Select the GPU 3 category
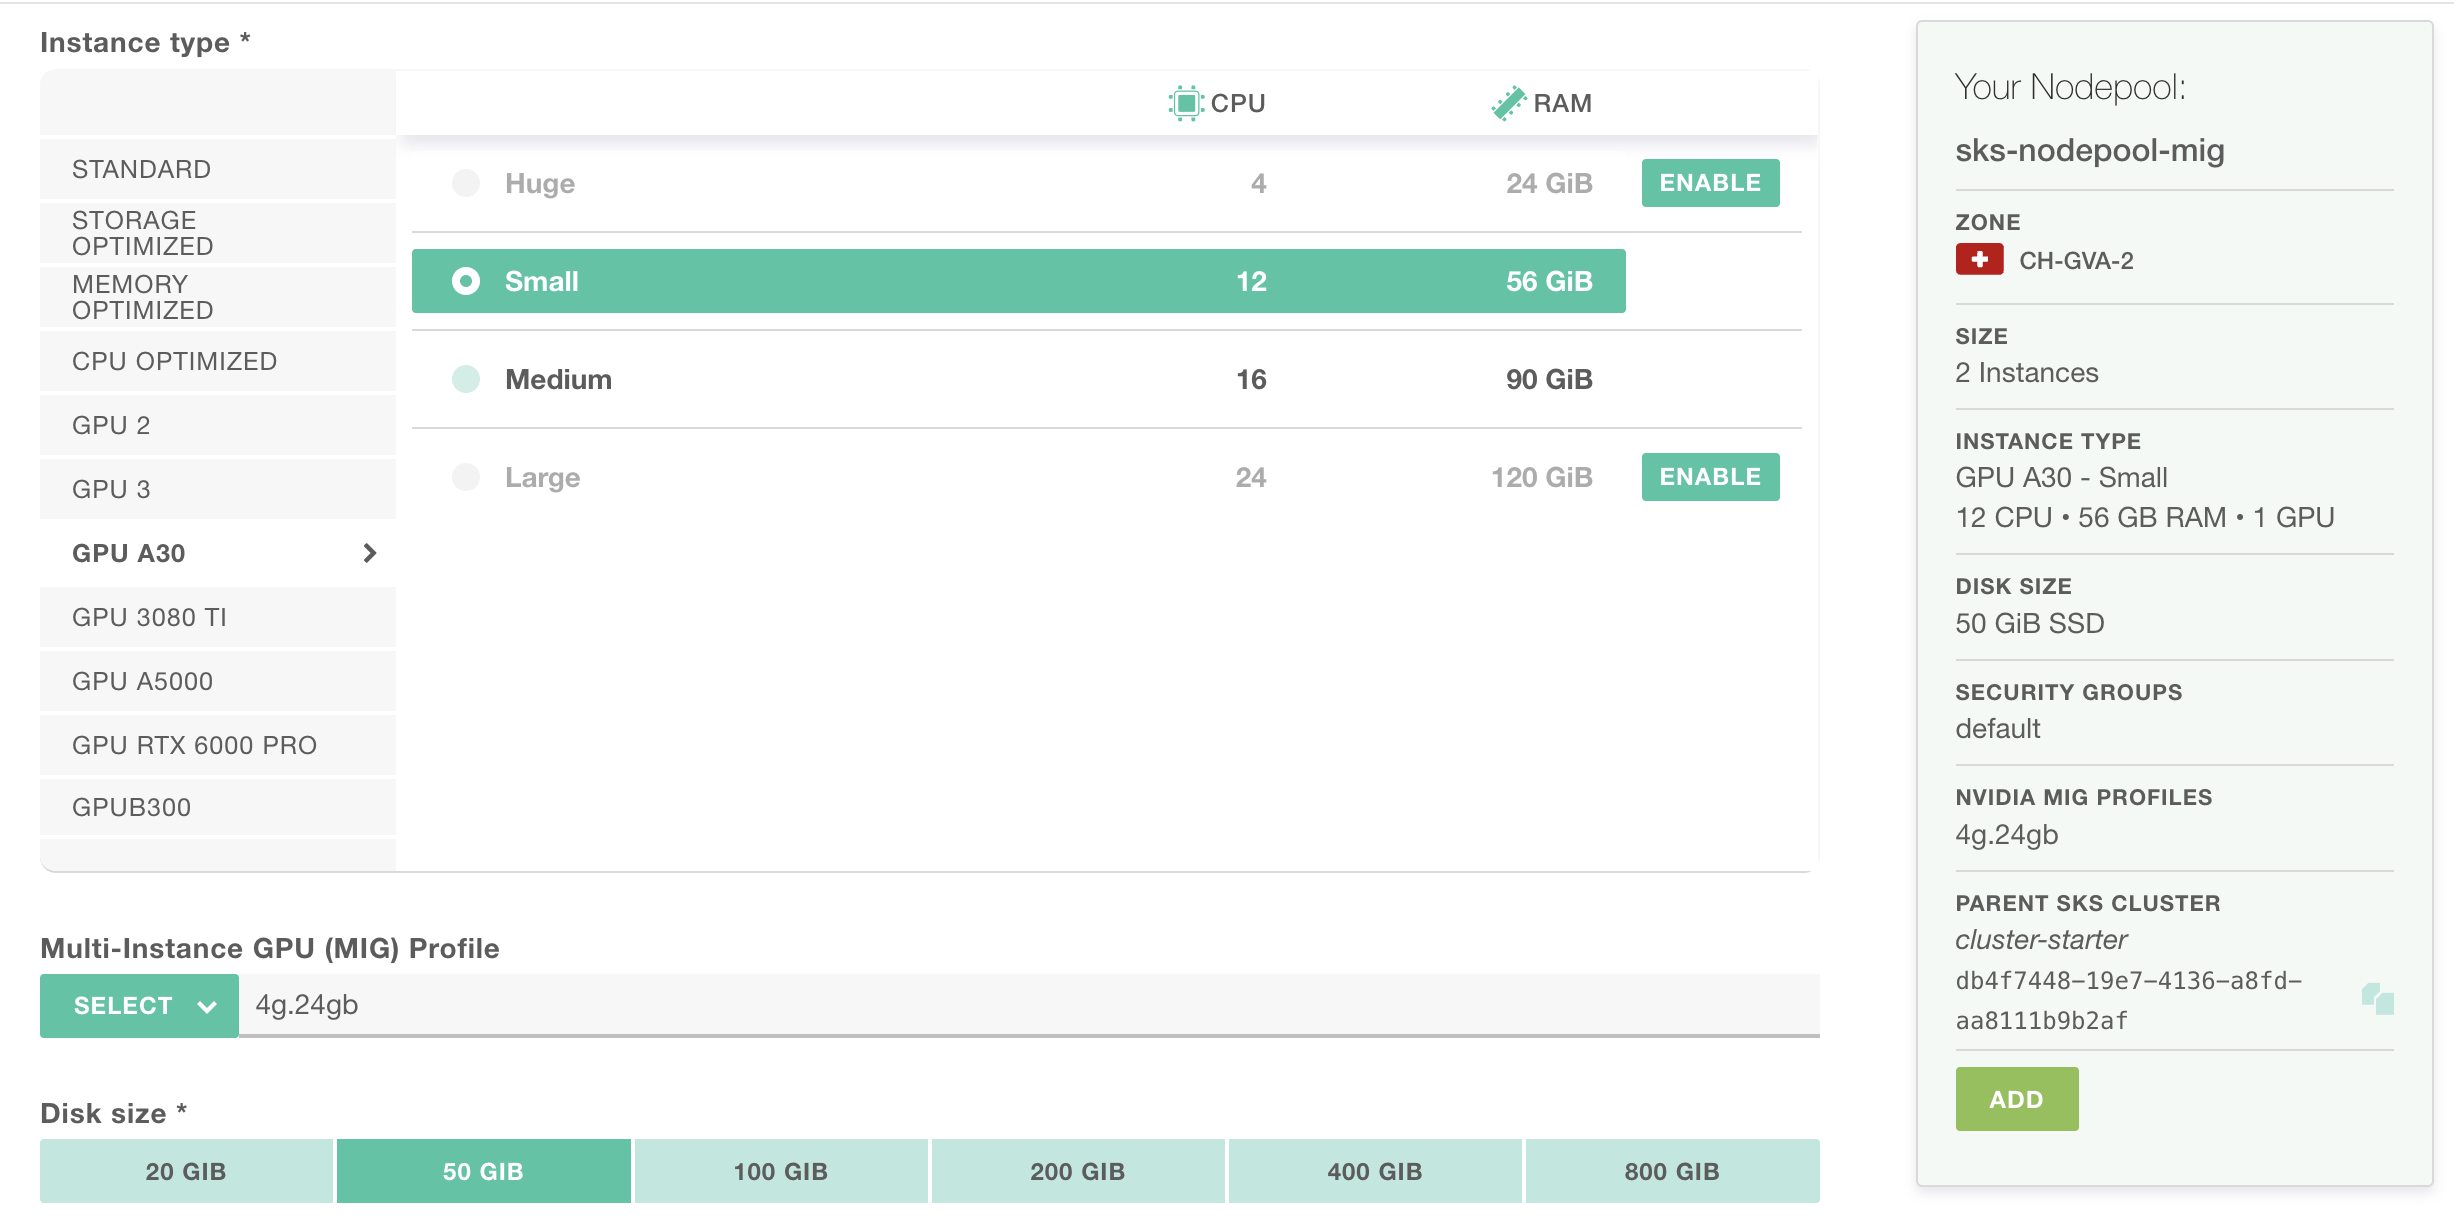The height and width of the screenshot is (1228, 2454). pos(218,489)
